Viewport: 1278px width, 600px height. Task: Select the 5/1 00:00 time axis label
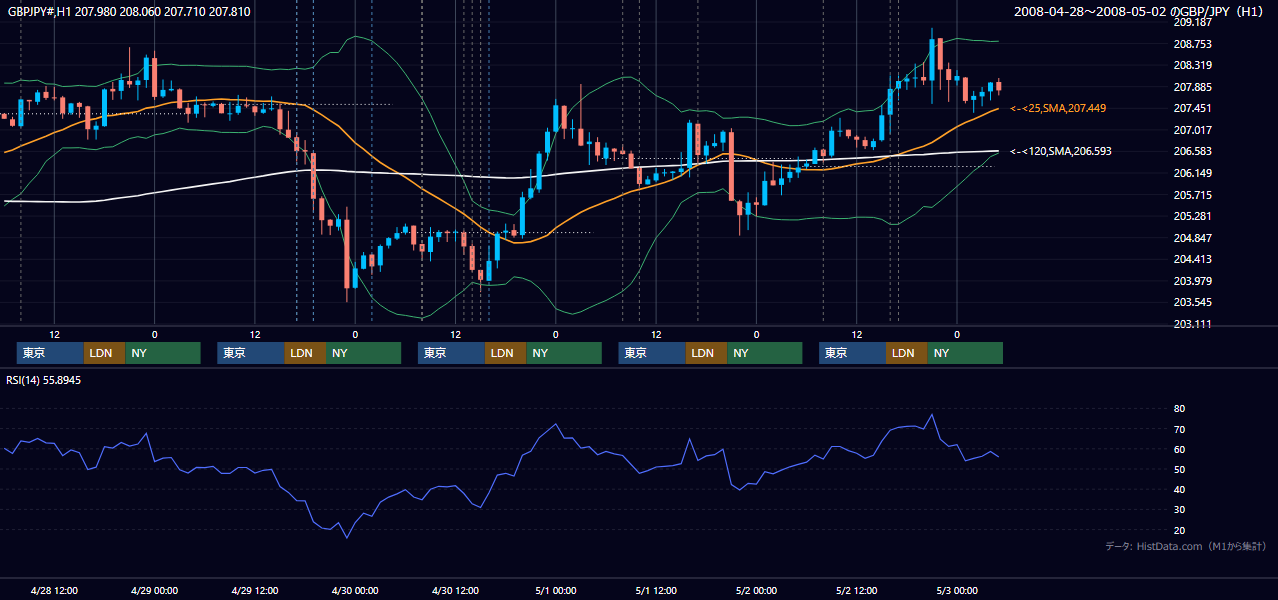[556, 590]
